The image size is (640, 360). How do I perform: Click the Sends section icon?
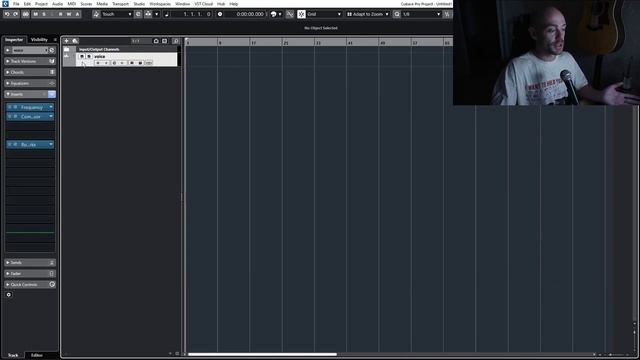click(x=52, y=262)
